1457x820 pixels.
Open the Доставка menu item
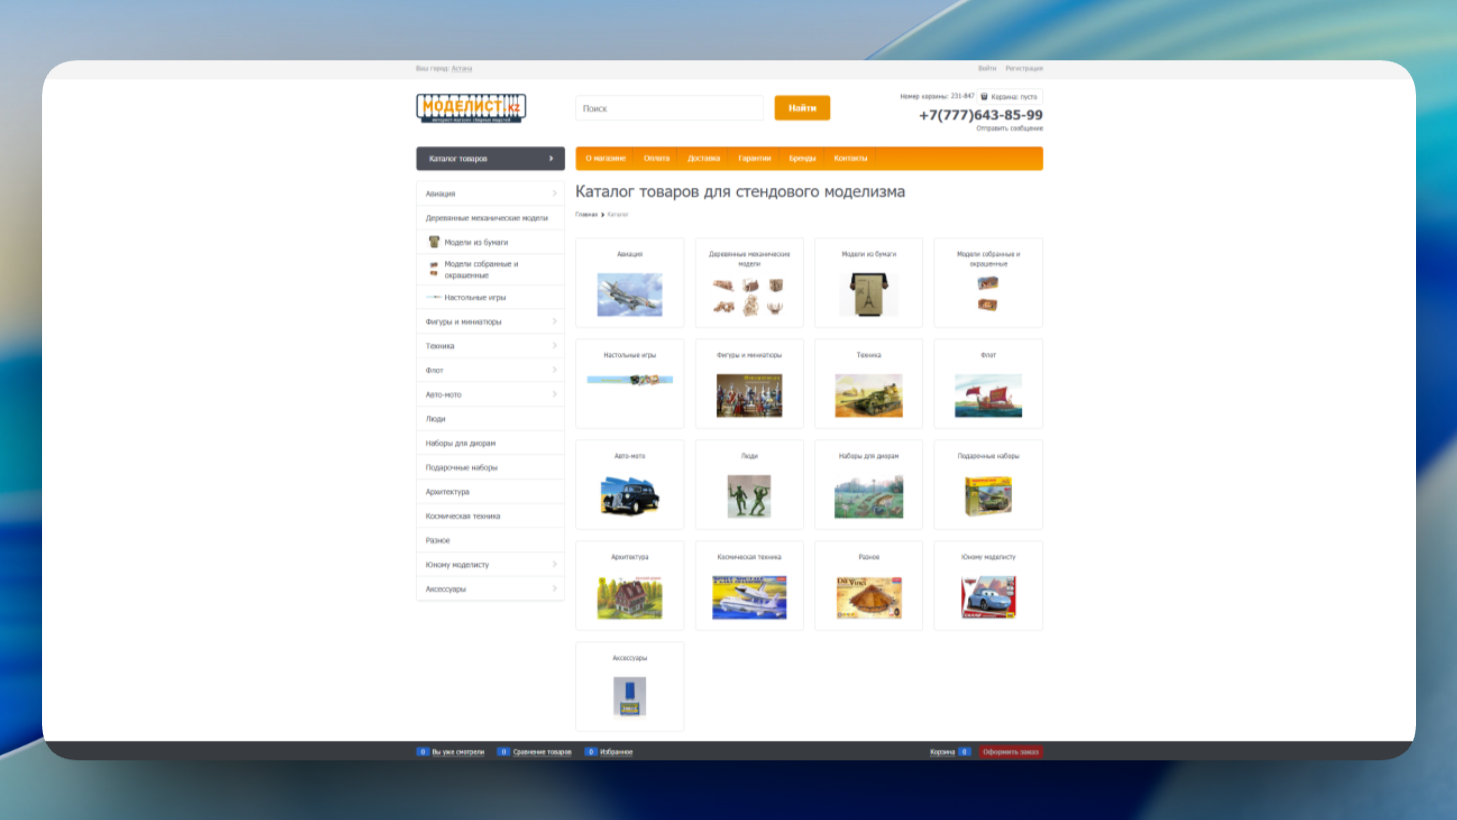pos(704,158)
